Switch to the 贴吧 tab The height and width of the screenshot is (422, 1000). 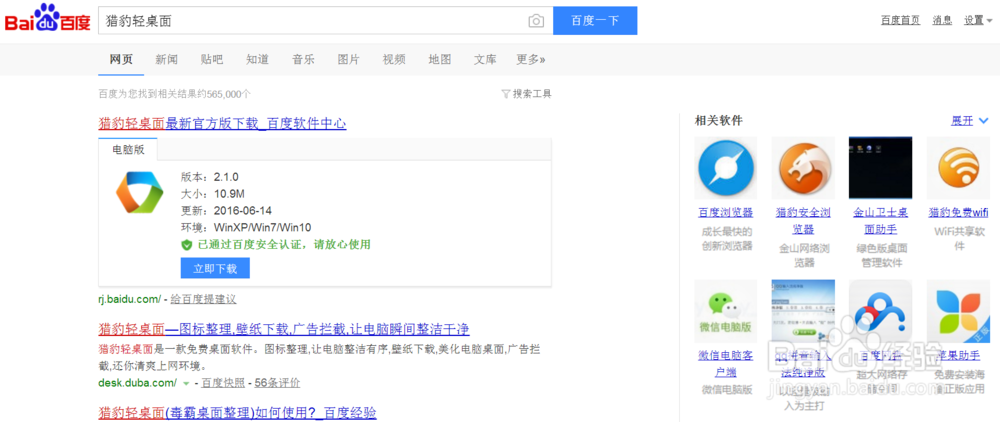[212, 60]
